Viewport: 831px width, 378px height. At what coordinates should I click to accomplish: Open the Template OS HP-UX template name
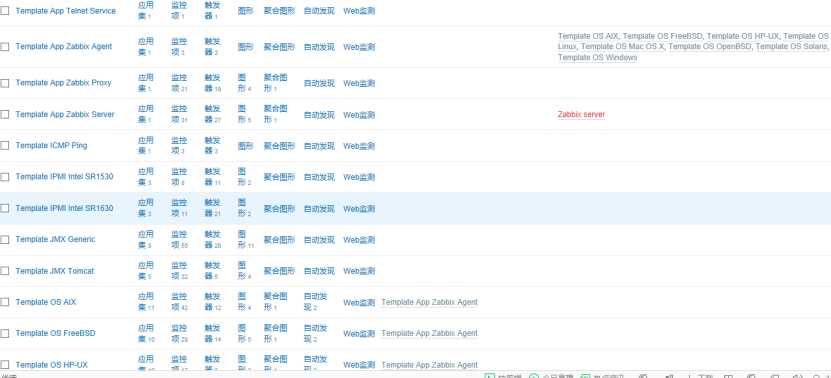coord(51,364)
